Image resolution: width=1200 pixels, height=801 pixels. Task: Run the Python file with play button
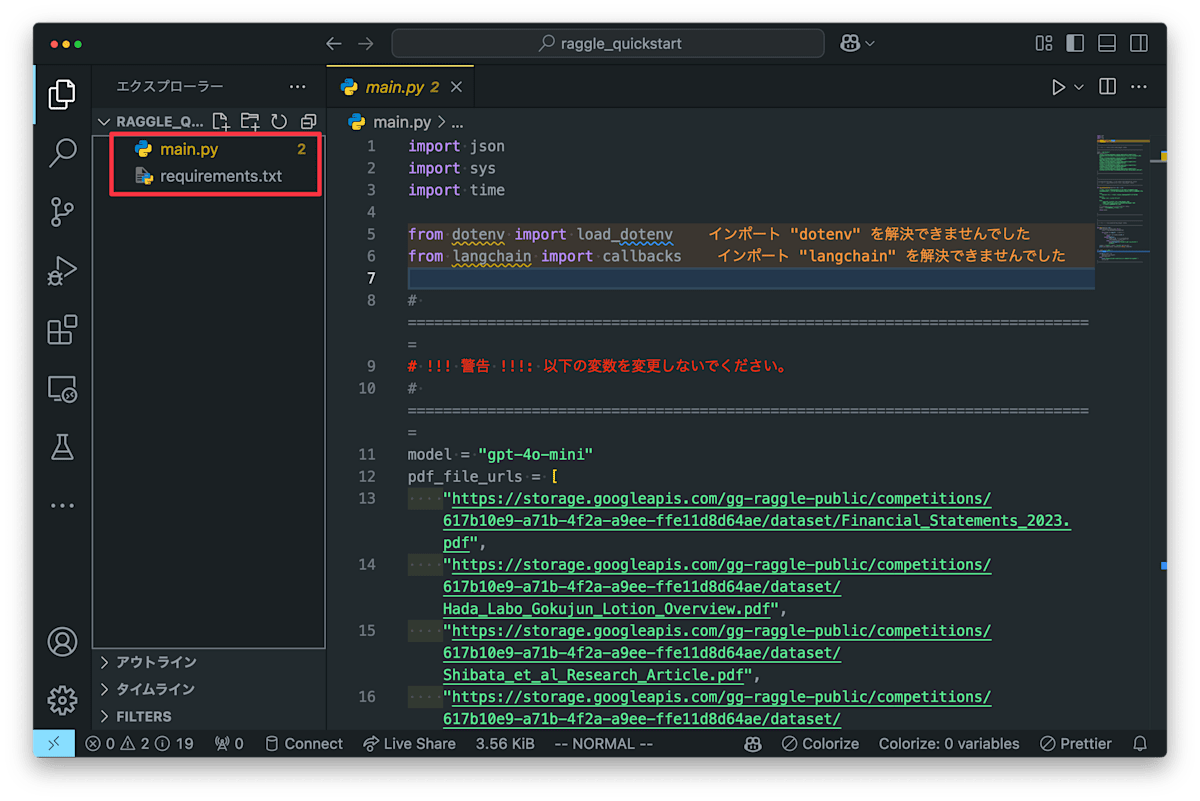pyautogui.click(x=1058, y=87)
